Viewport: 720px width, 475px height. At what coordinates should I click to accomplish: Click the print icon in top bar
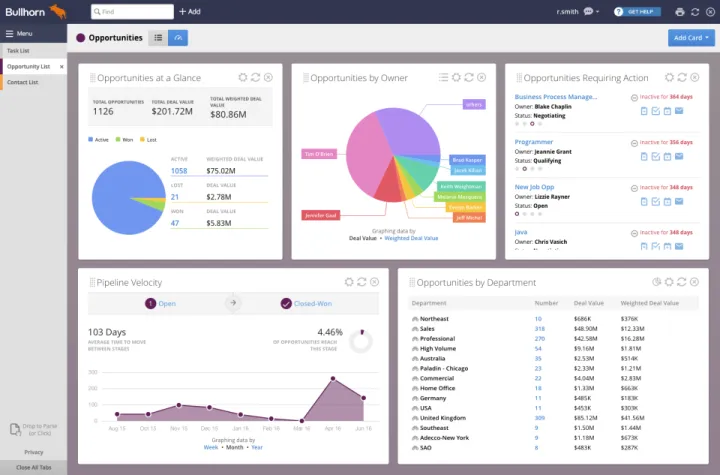[680, 11]
